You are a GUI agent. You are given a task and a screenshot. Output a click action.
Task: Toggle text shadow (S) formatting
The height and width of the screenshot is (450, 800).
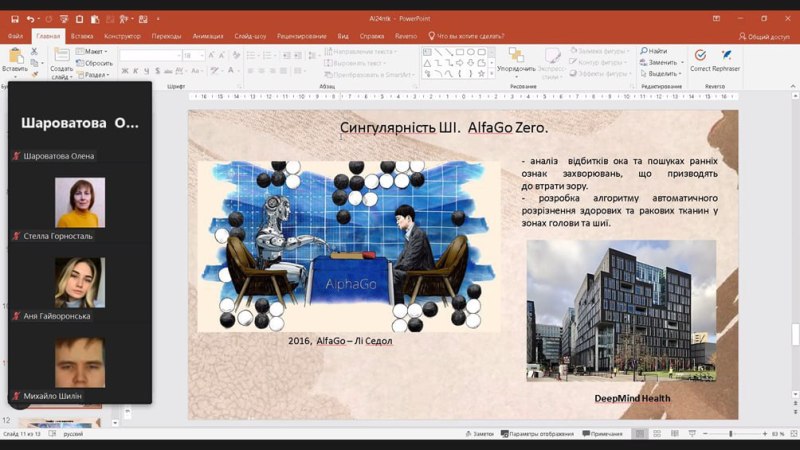click(157, 71)
